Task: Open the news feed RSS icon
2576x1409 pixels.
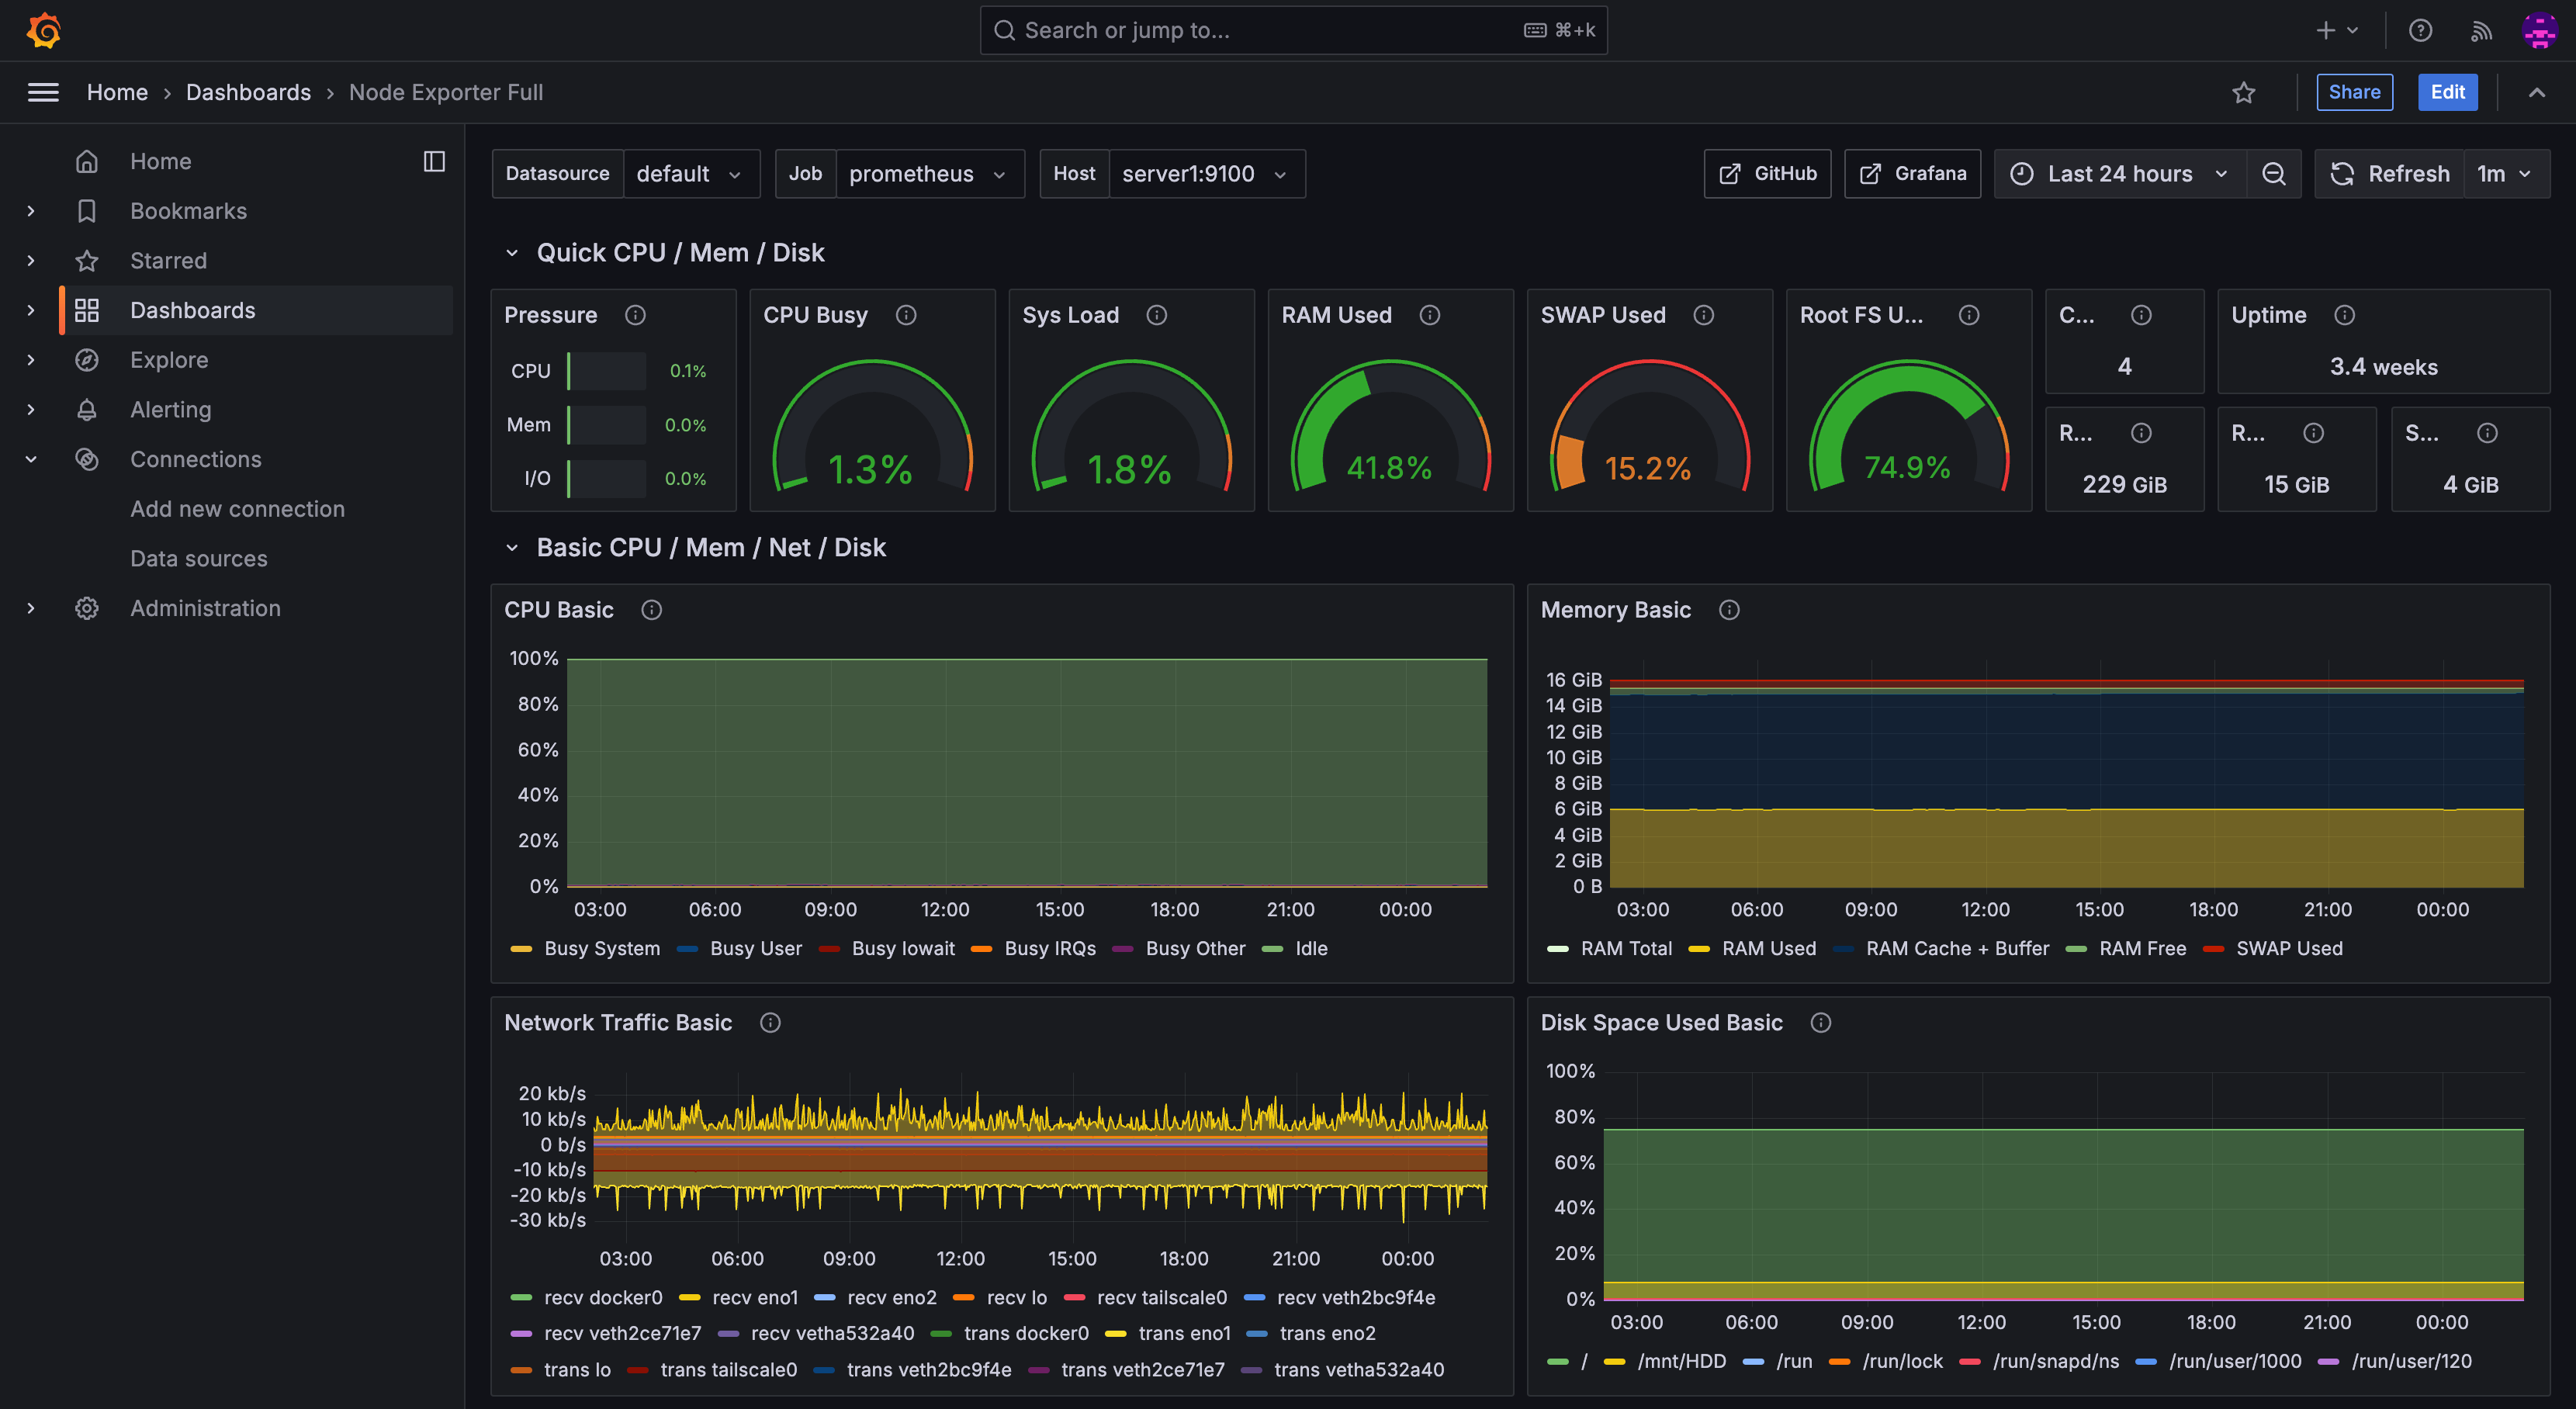Action: pyautogui.click(x=2481, y=30)
